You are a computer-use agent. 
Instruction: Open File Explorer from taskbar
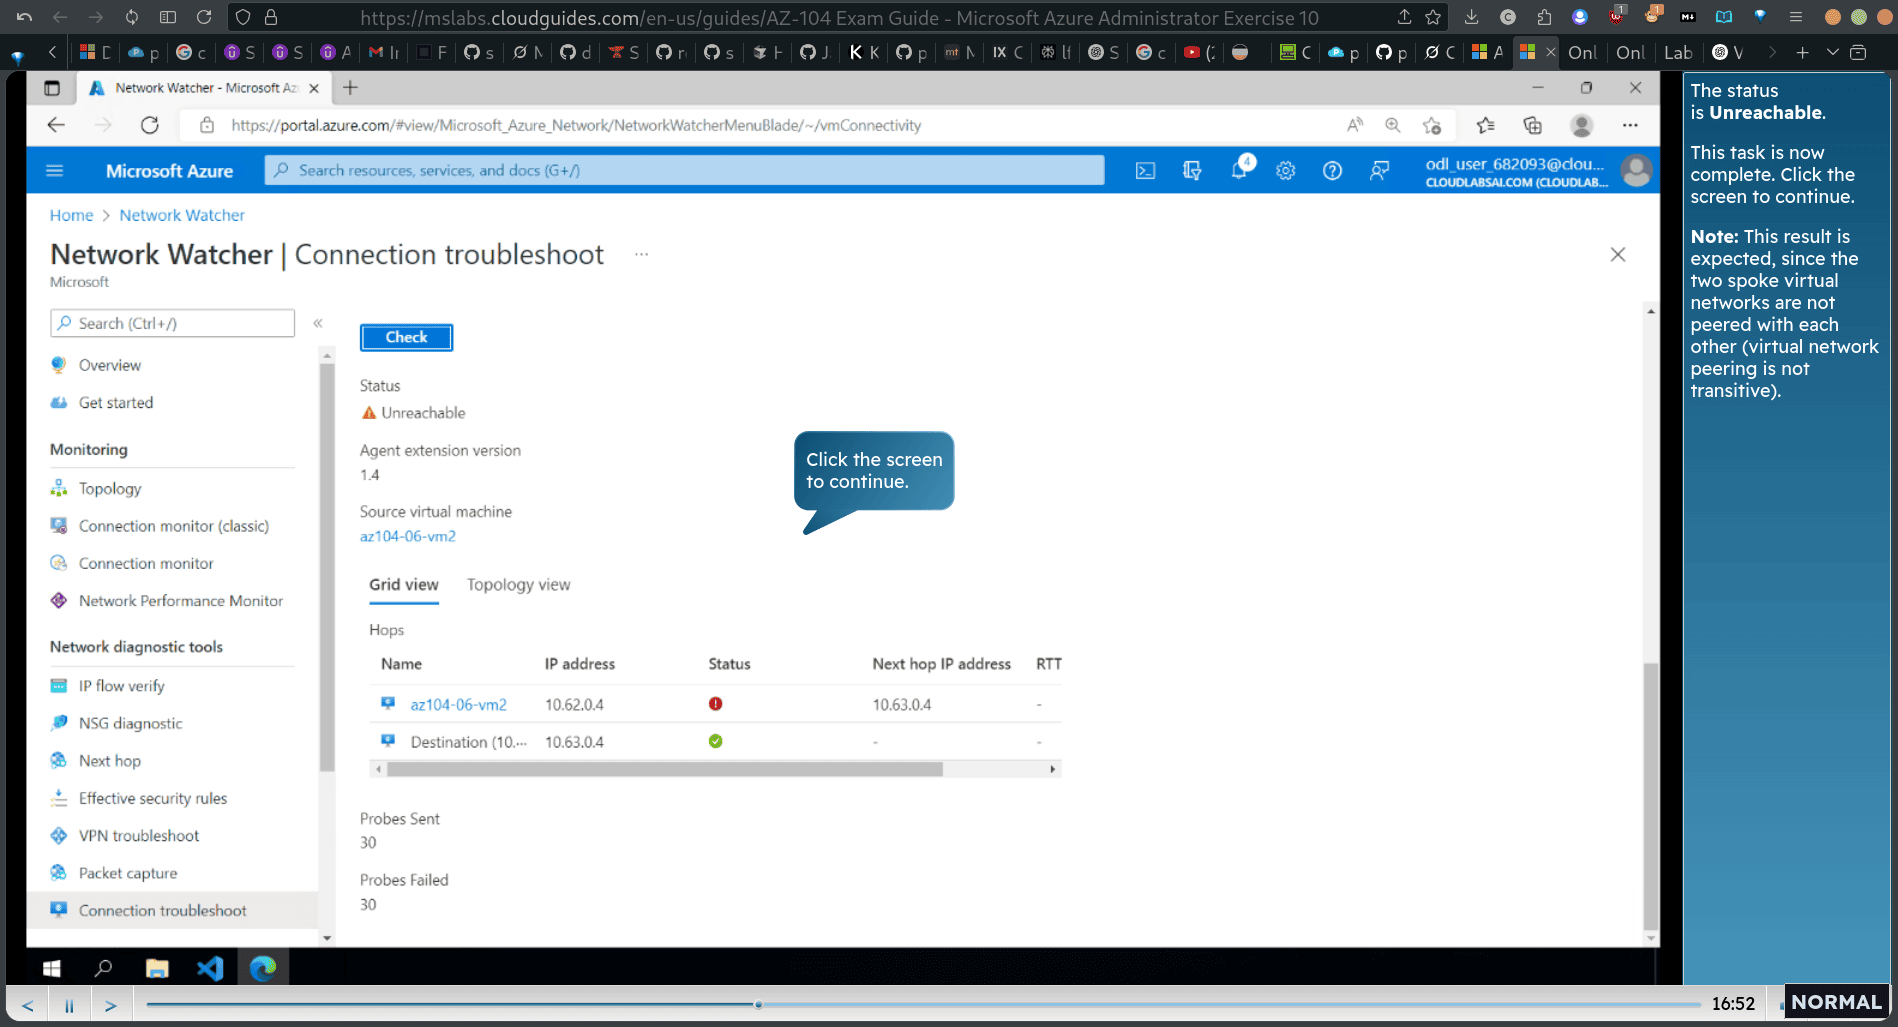tap(157, 968)
